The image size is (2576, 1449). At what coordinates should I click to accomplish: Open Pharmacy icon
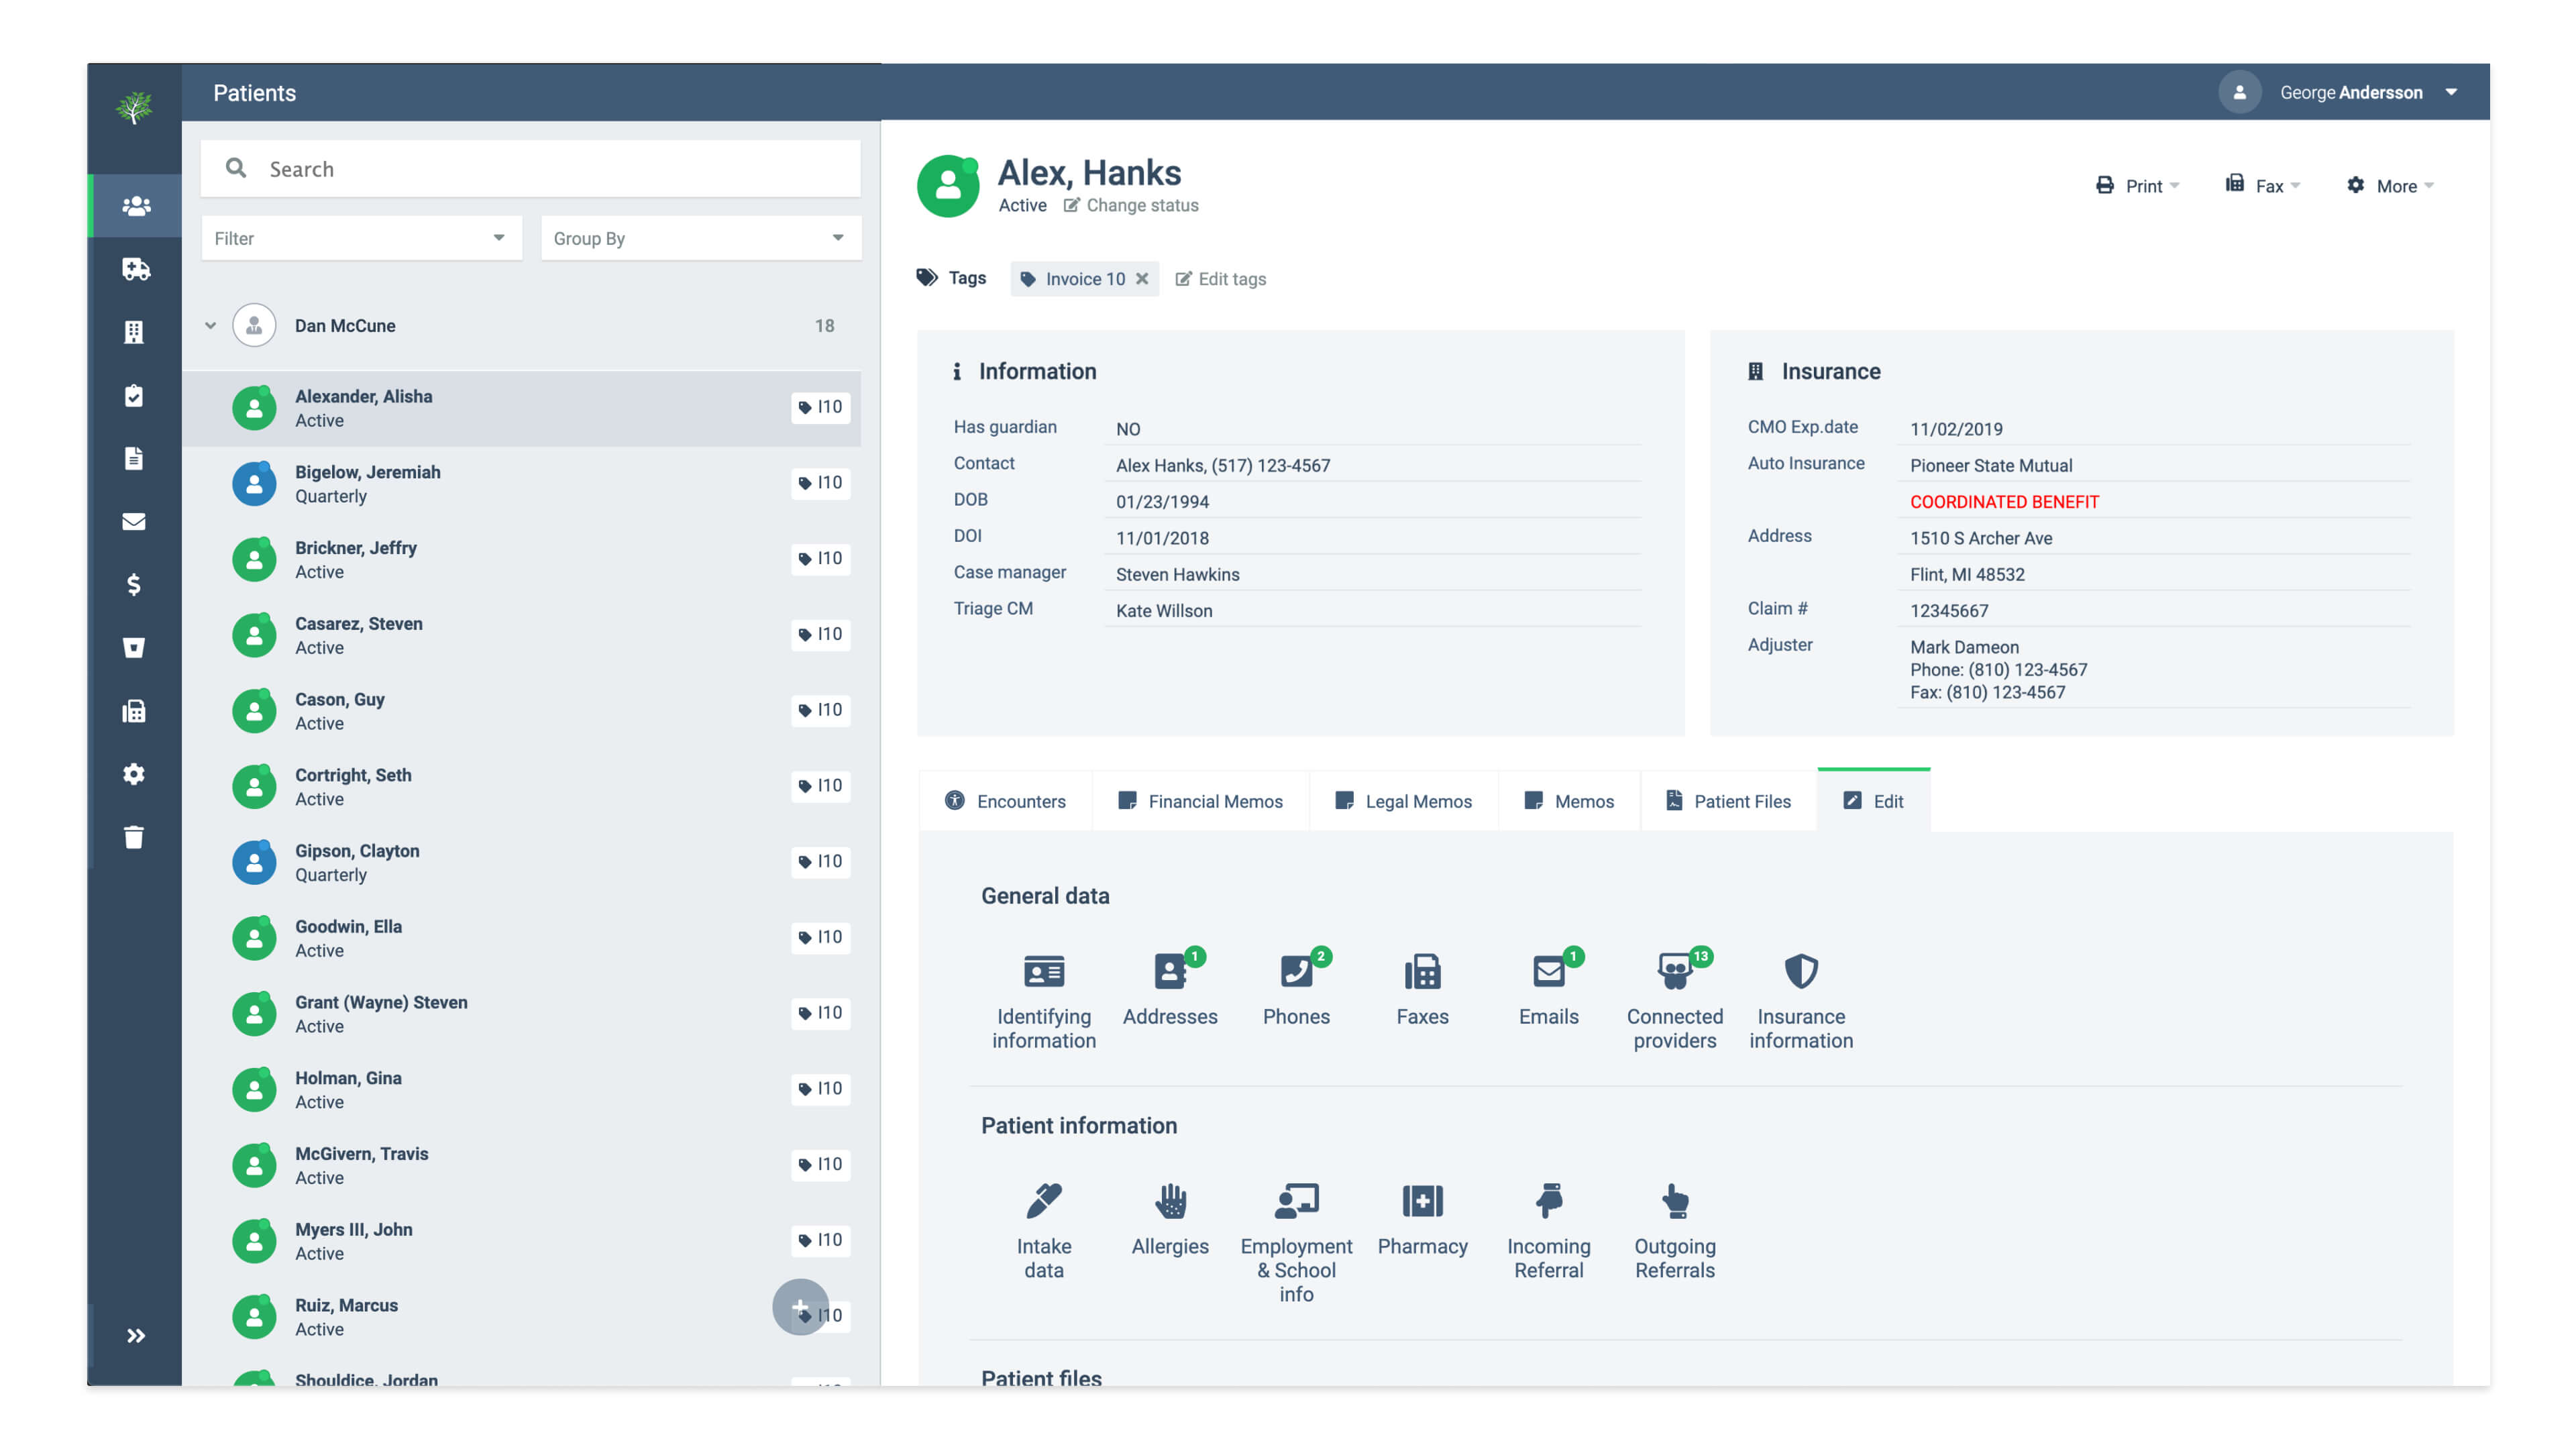[x=1422, y=1219]
